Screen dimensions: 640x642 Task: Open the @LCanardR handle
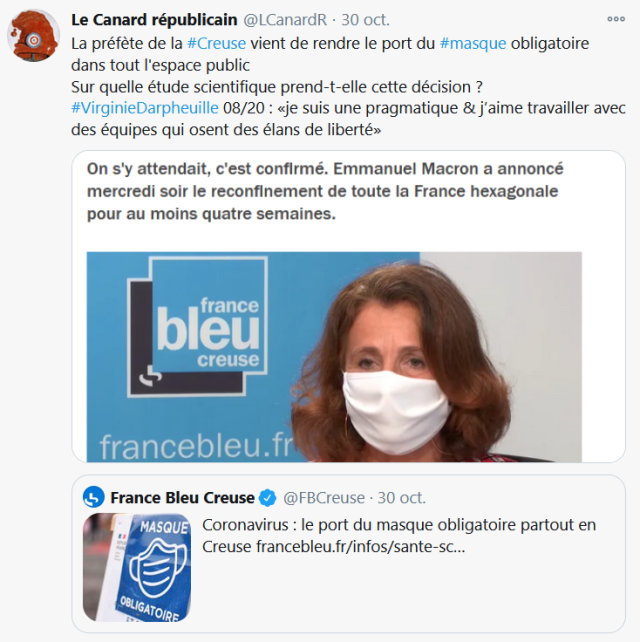285,20
